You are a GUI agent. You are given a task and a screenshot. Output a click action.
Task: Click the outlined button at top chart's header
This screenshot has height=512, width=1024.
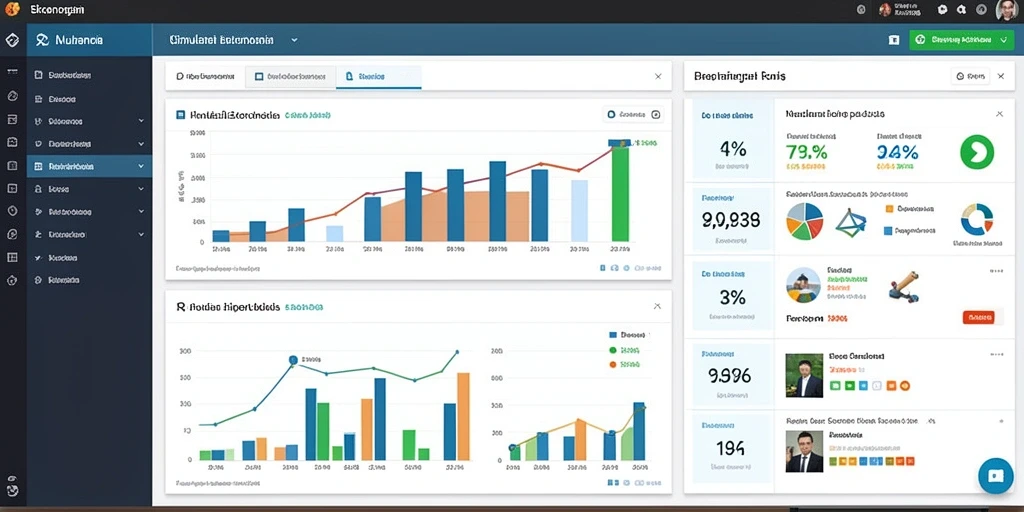click(x=633, y=115)
